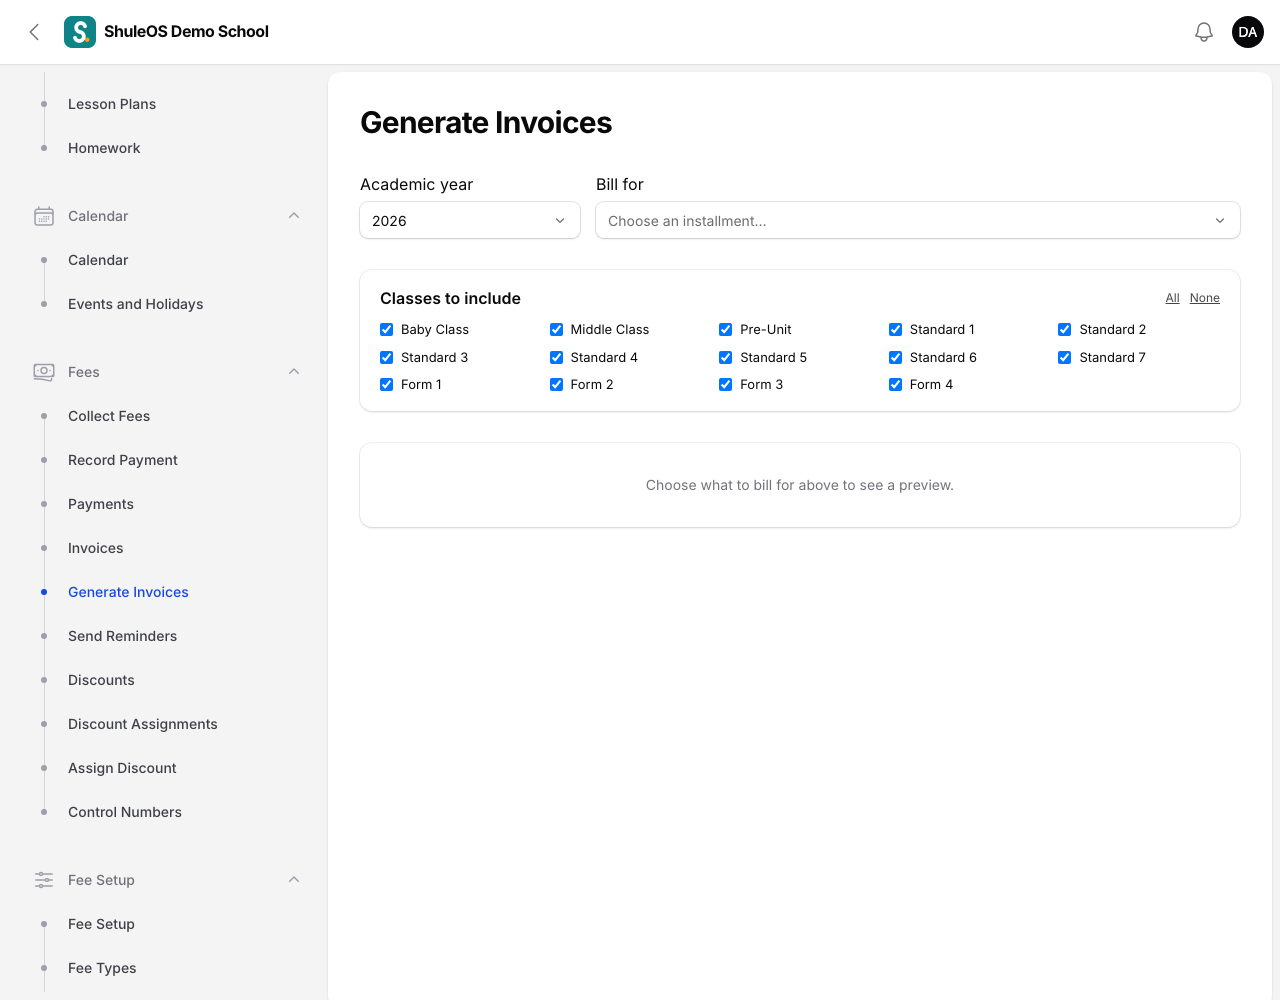Collapse the Fee Setup section chevron
Viewport: 1280px width, 1000px height.
click(x=294, y=880)
